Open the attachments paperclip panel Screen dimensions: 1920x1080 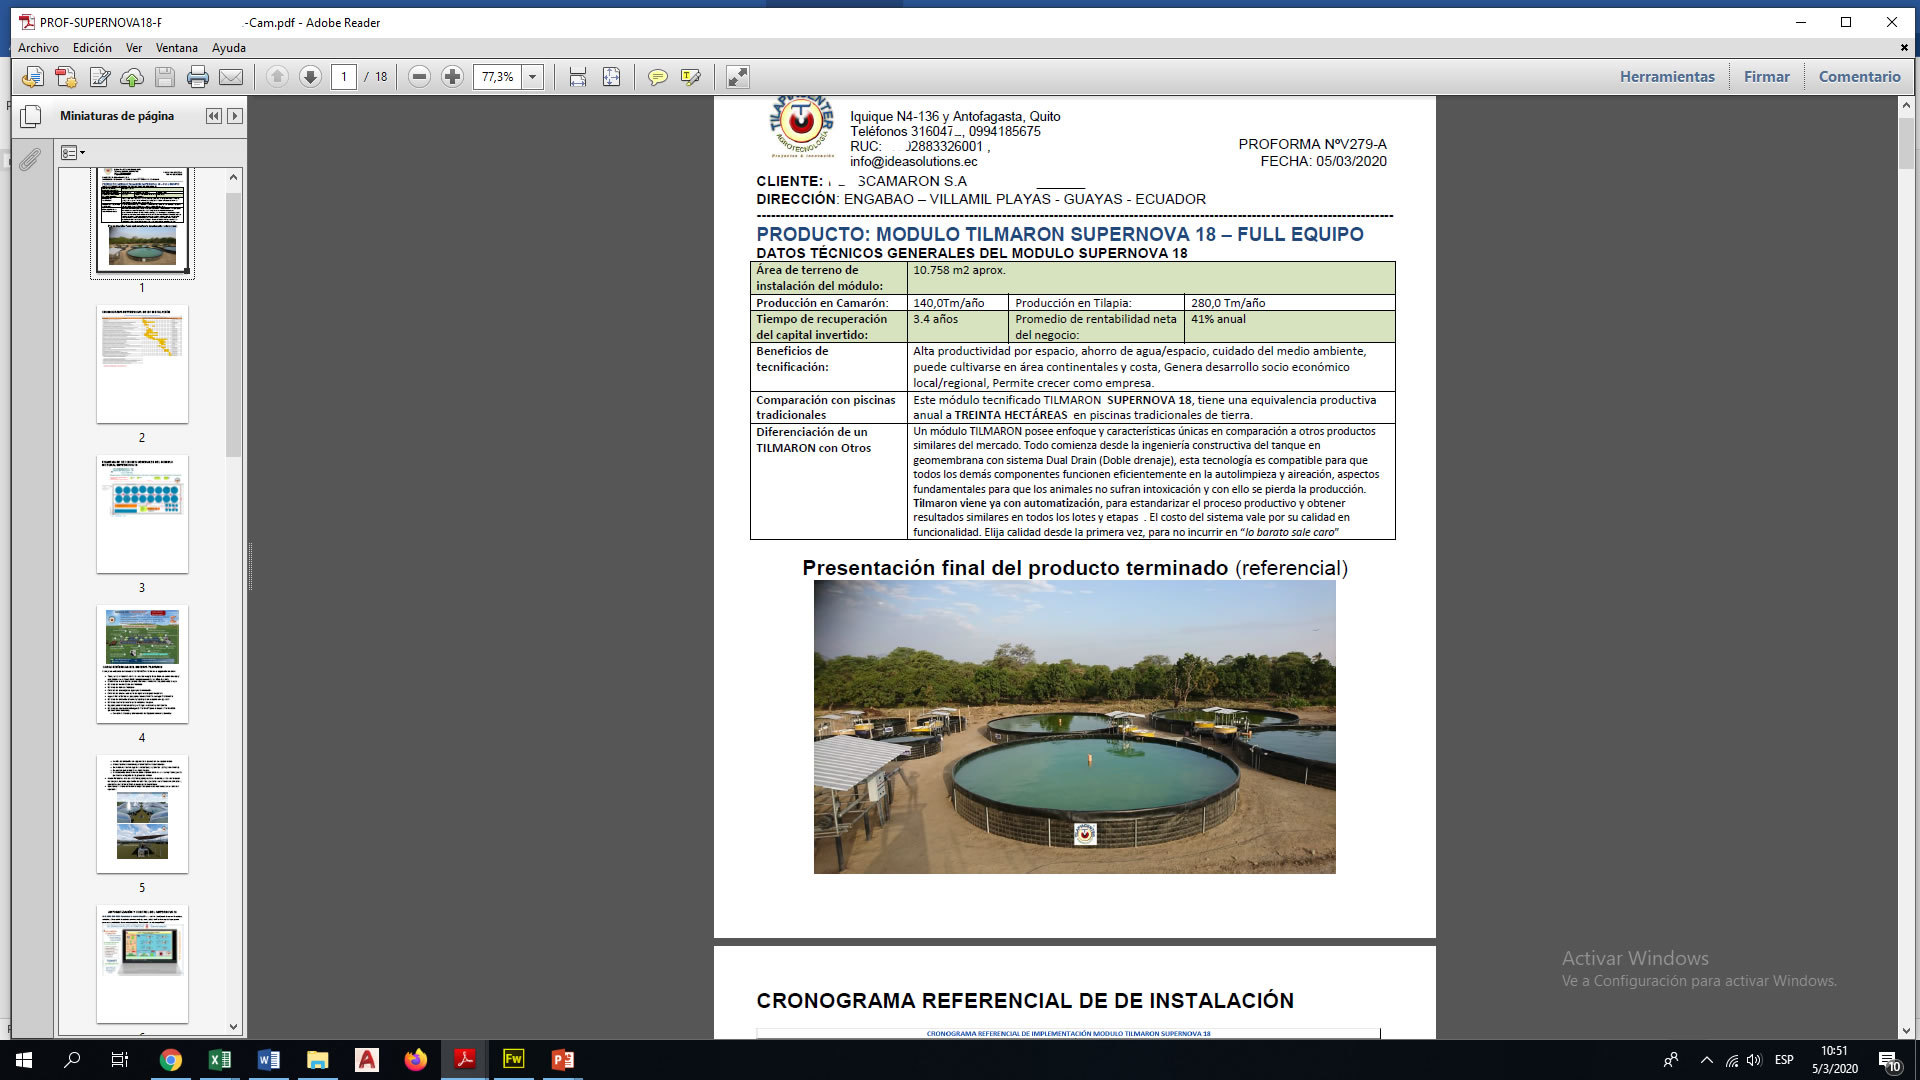[x=30, y=159]
